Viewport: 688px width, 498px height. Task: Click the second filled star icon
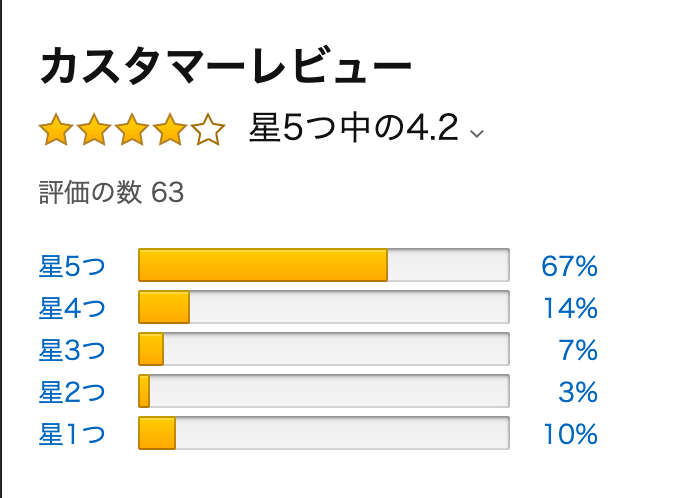(94, 129)
